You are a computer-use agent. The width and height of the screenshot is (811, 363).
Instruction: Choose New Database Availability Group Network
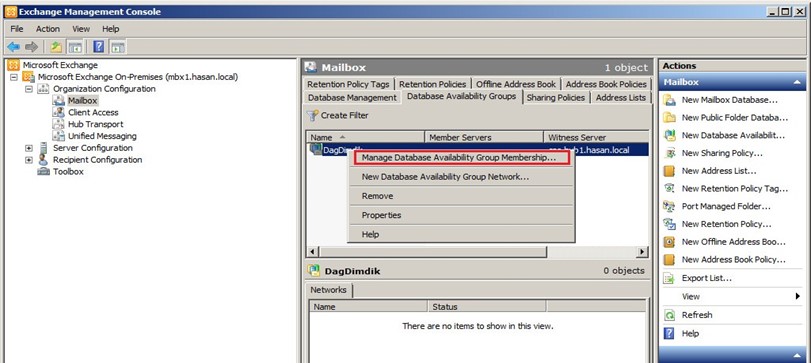[461, 177]
